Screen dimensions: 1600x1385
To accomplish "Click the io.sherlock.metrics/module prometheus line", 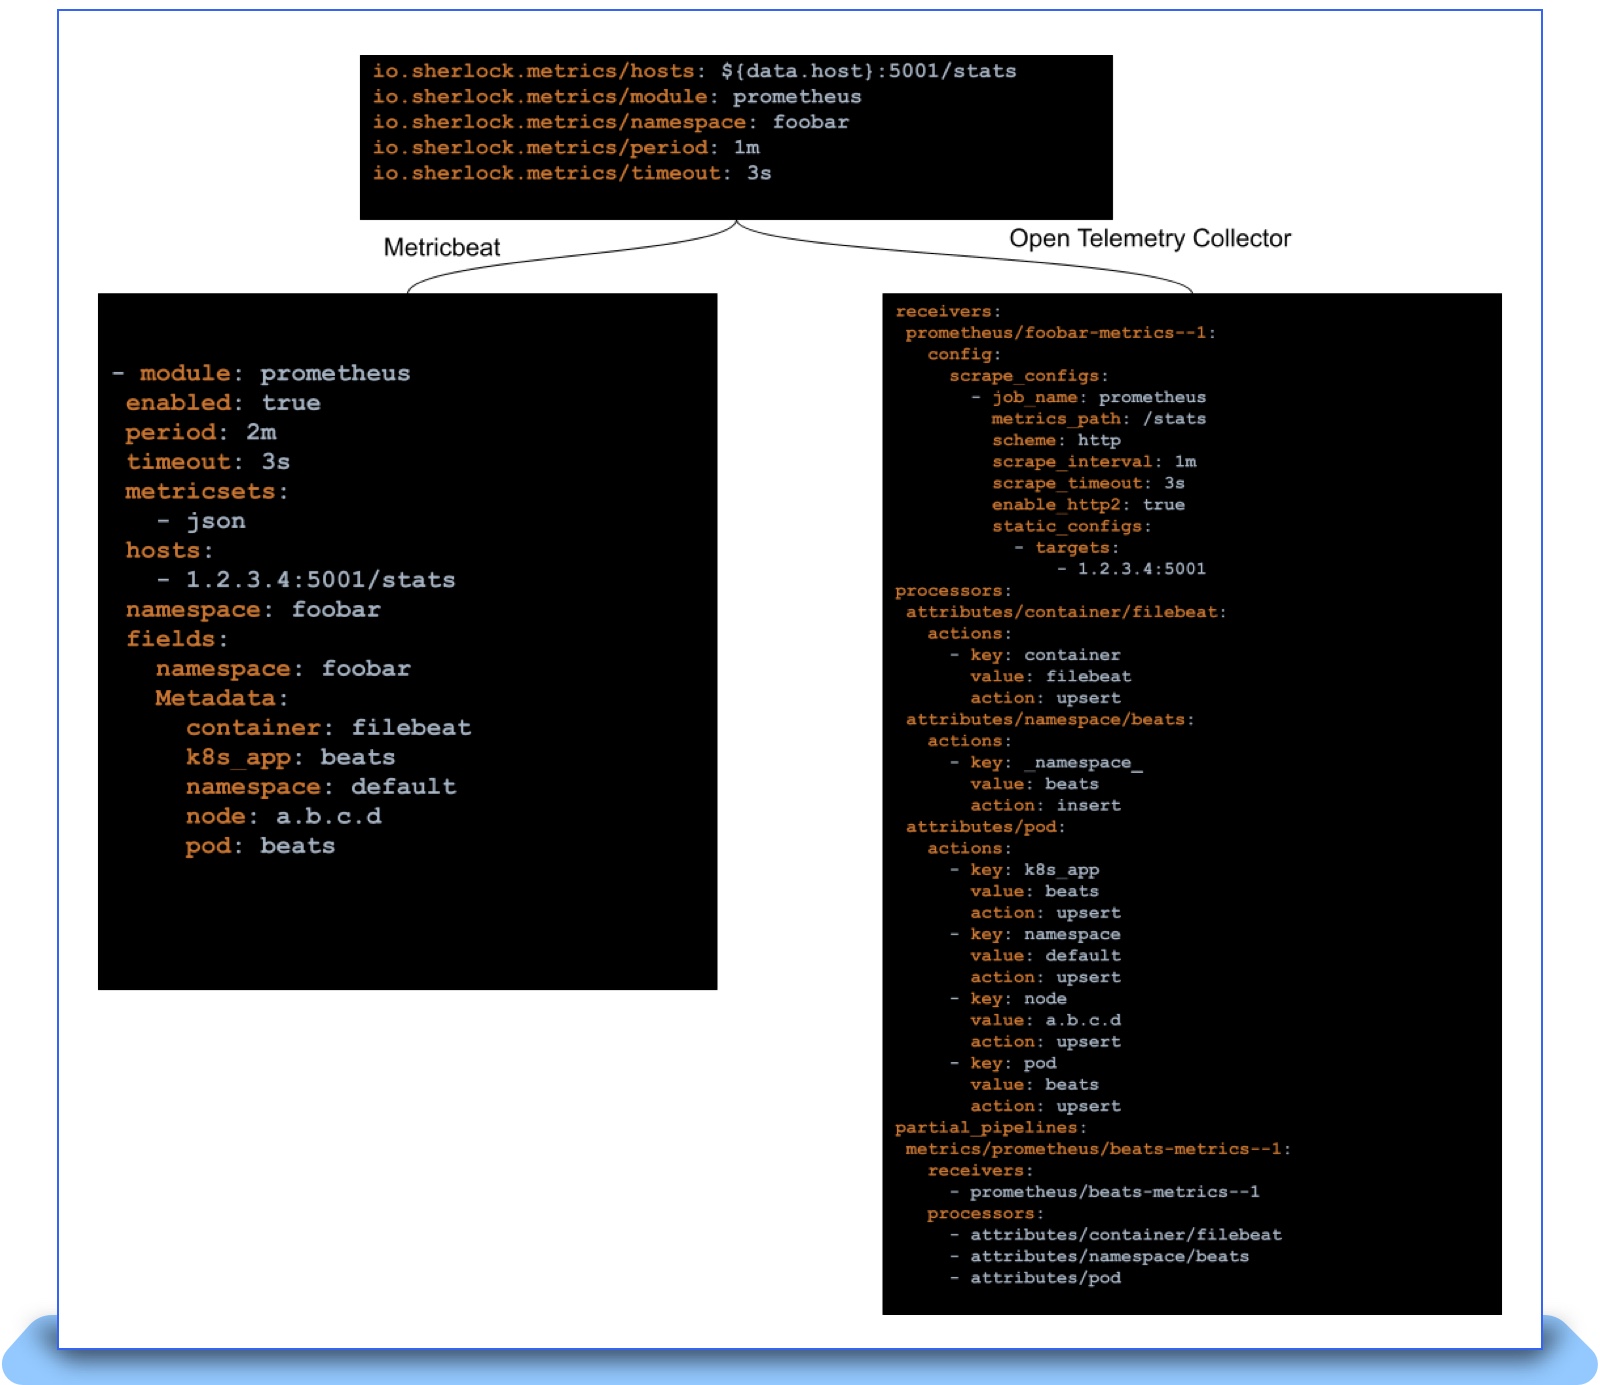I will coord(615,97).
